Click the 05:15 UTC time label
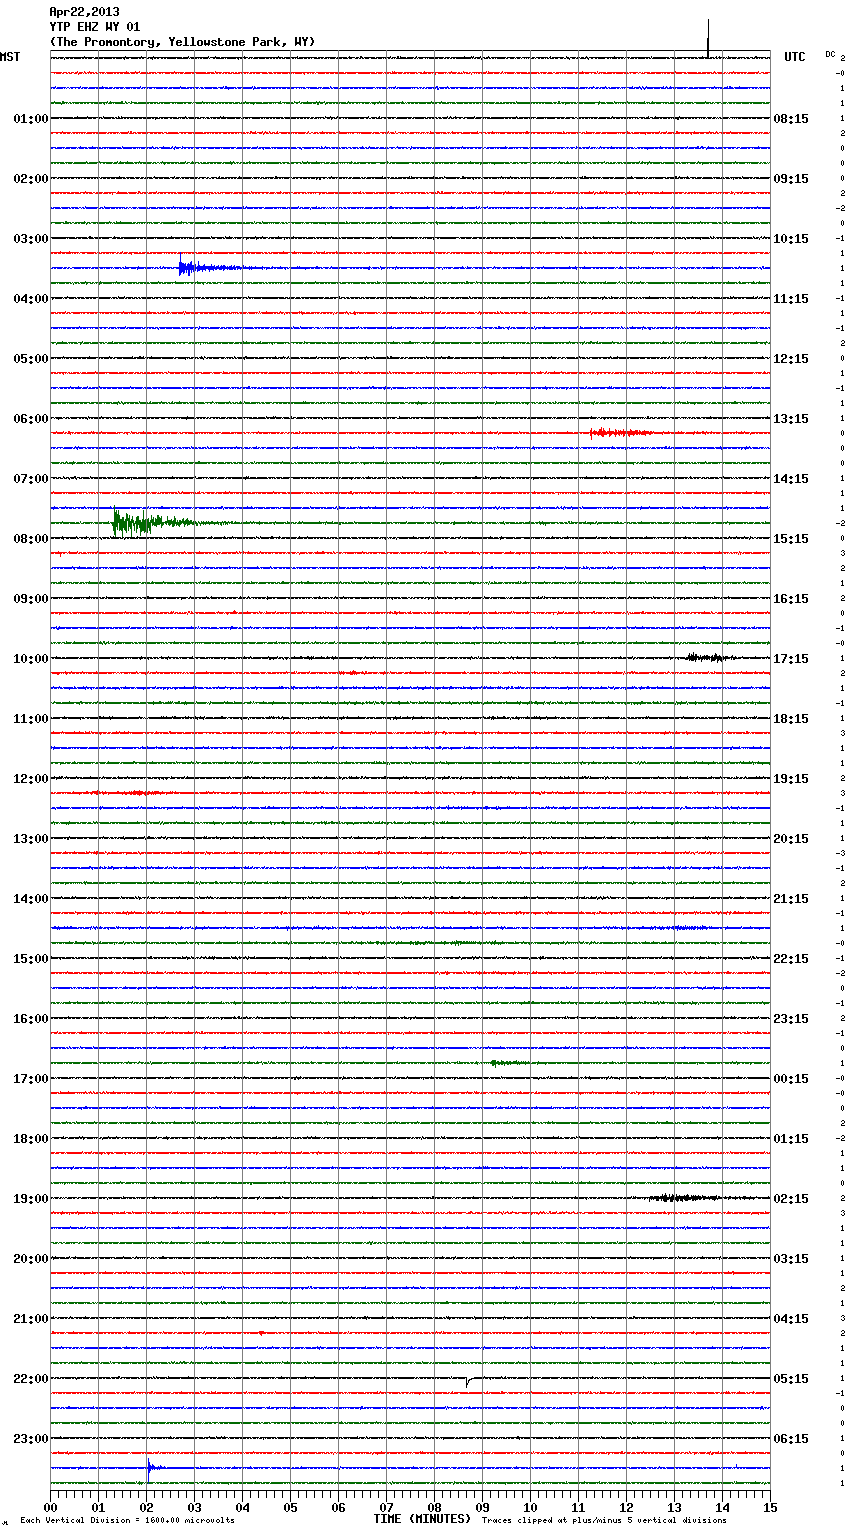 [x=791, y=1379]
